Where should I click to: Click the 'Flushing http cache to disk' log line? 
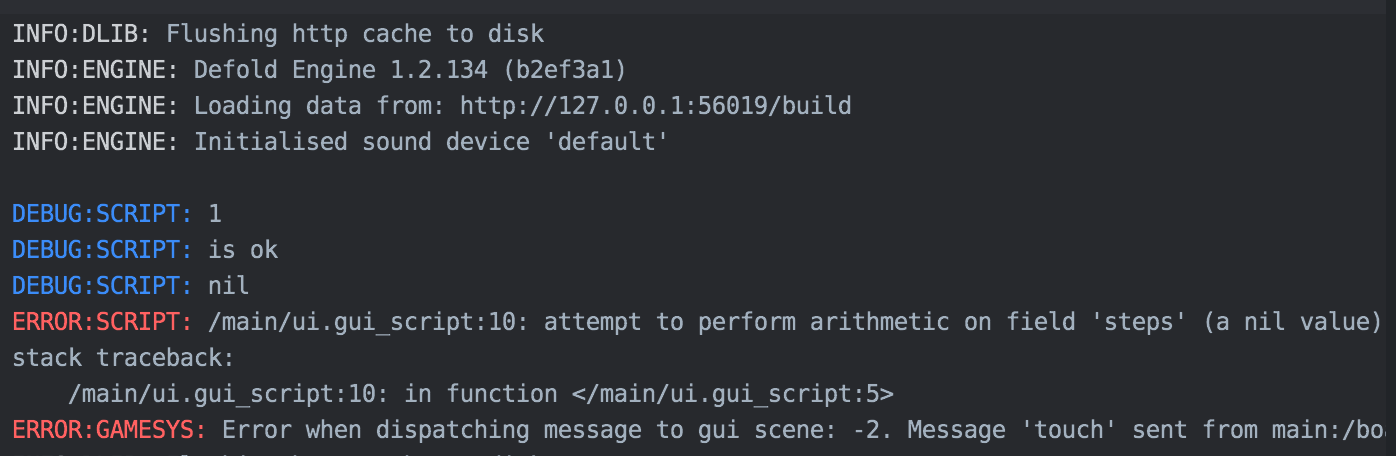[x=278, y=34]
